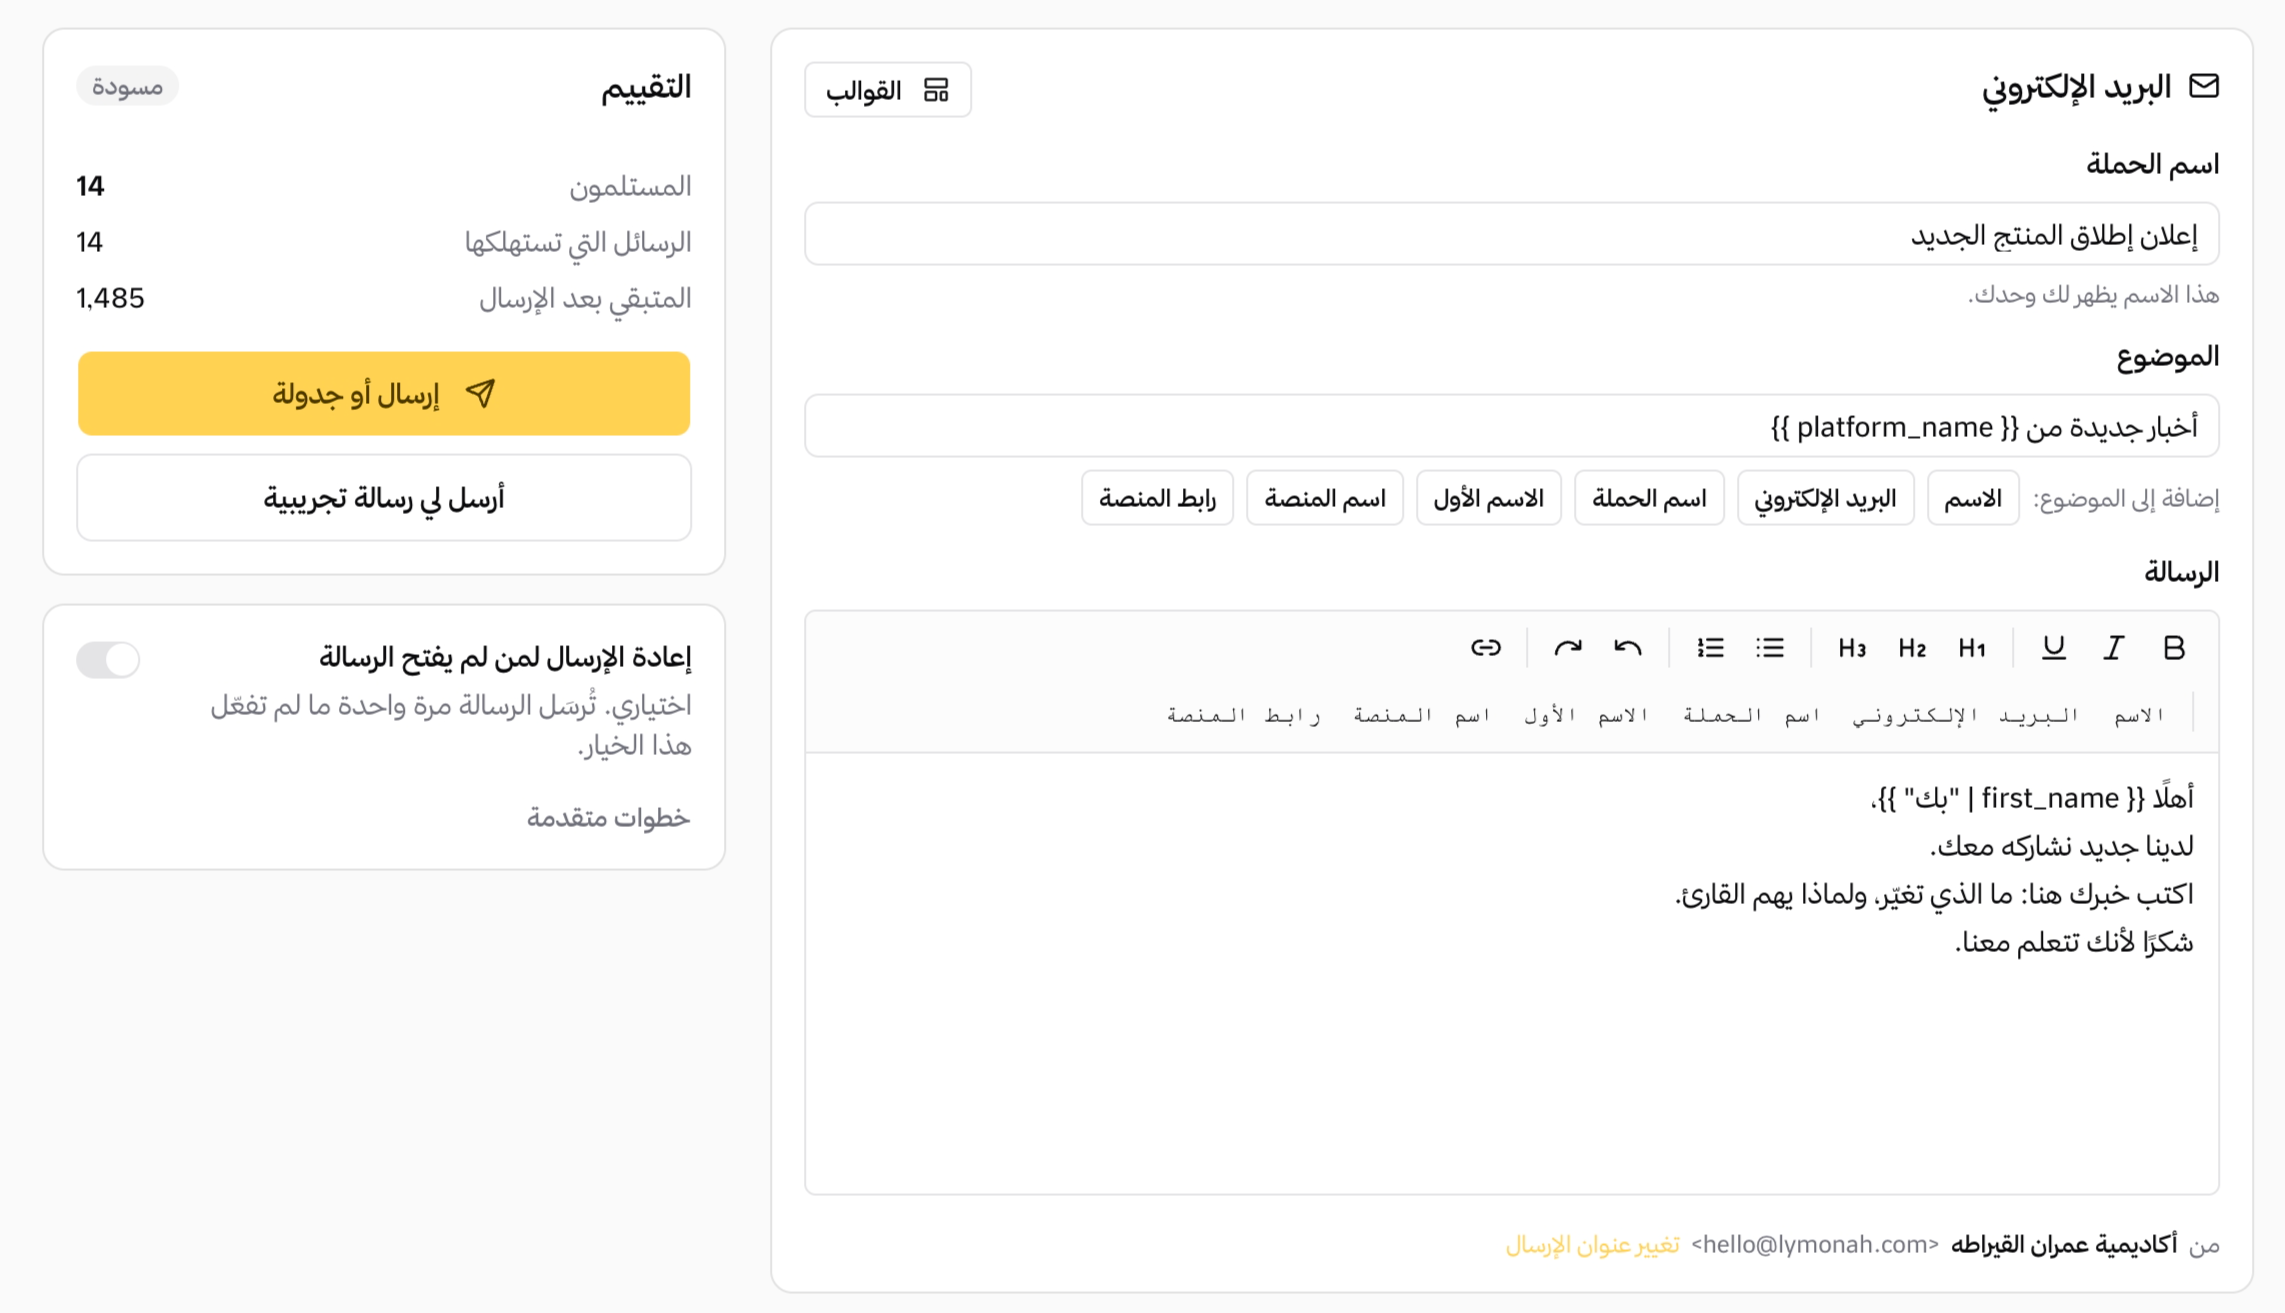Click the sender email hello@lymonah.com

point(1815,1245)
